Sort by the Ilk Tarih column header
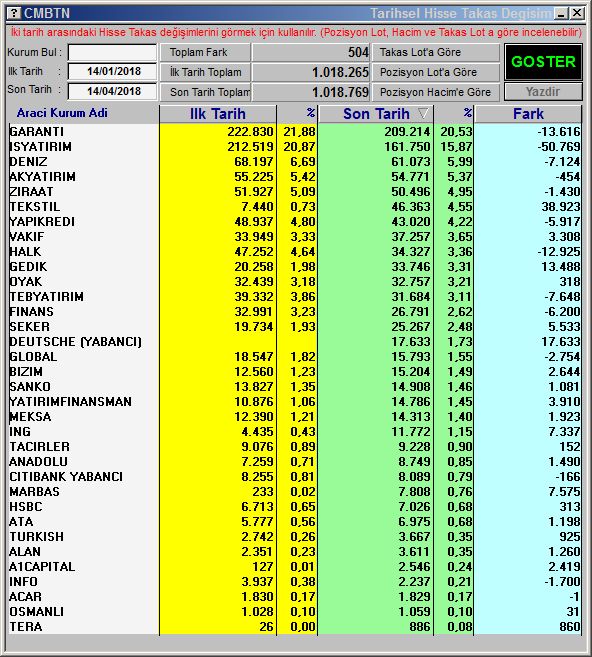592x657 pixels. tap(217, 114)
